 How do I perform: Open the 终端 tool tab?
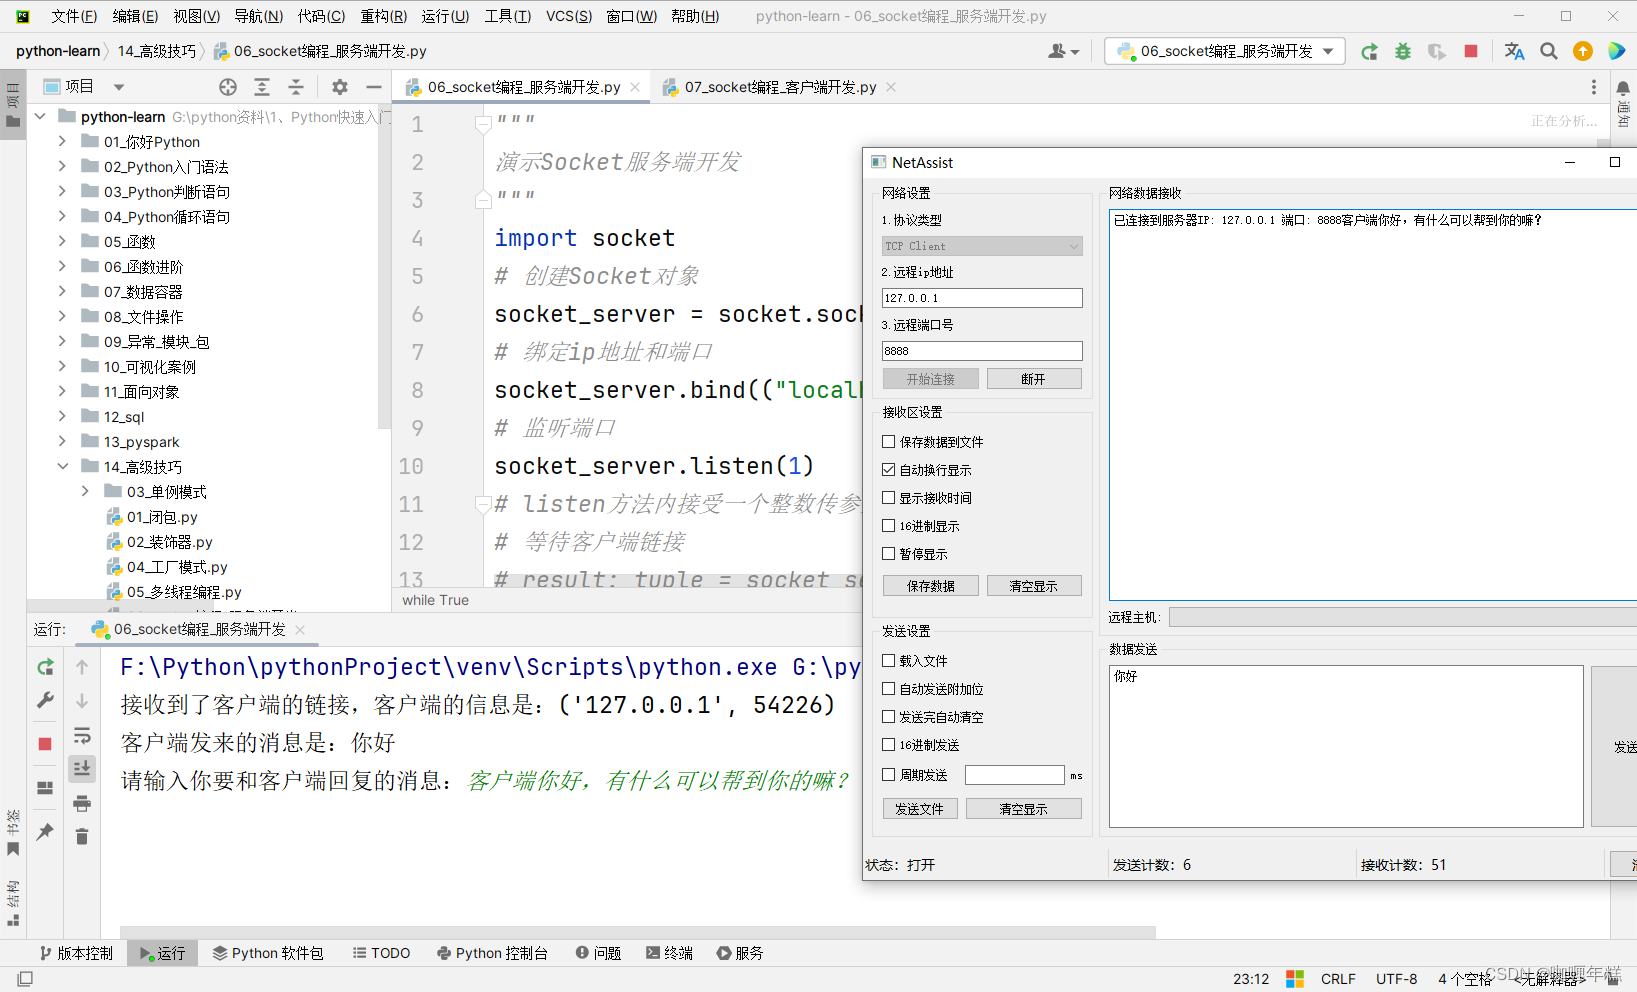tap(669, 953)
